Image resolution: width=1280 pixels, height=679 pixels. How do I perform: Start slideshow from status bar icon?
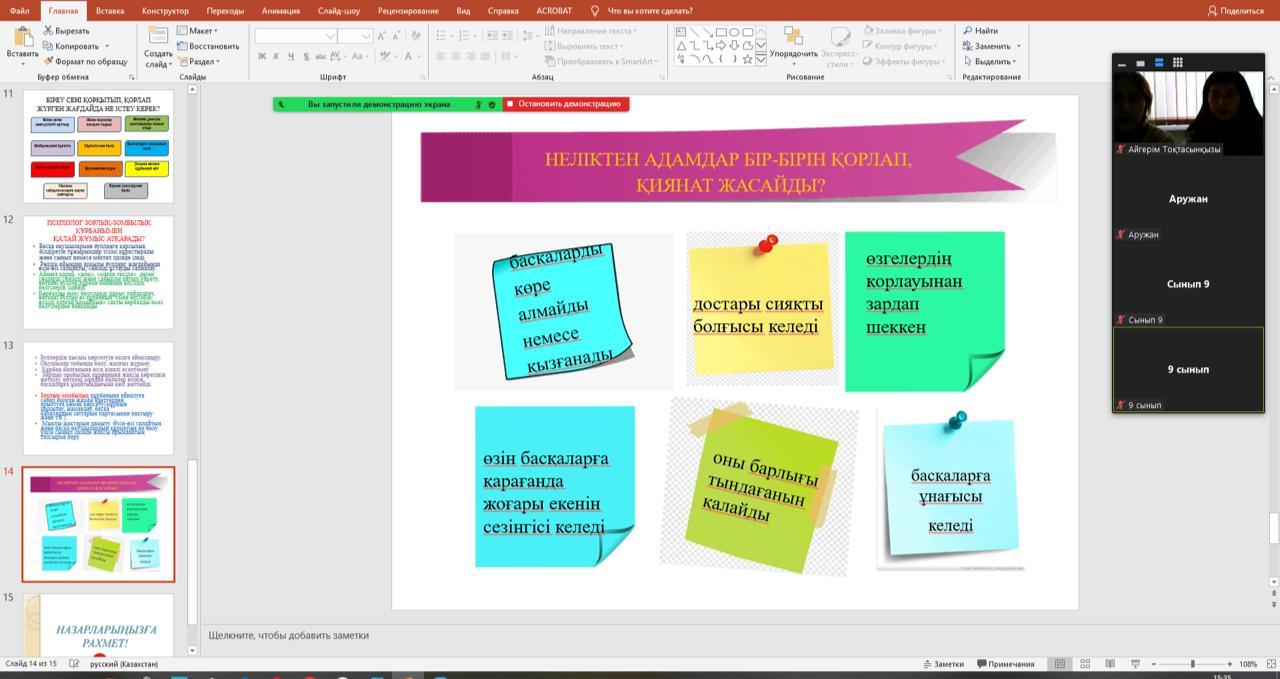click(x=1133, y=664)
